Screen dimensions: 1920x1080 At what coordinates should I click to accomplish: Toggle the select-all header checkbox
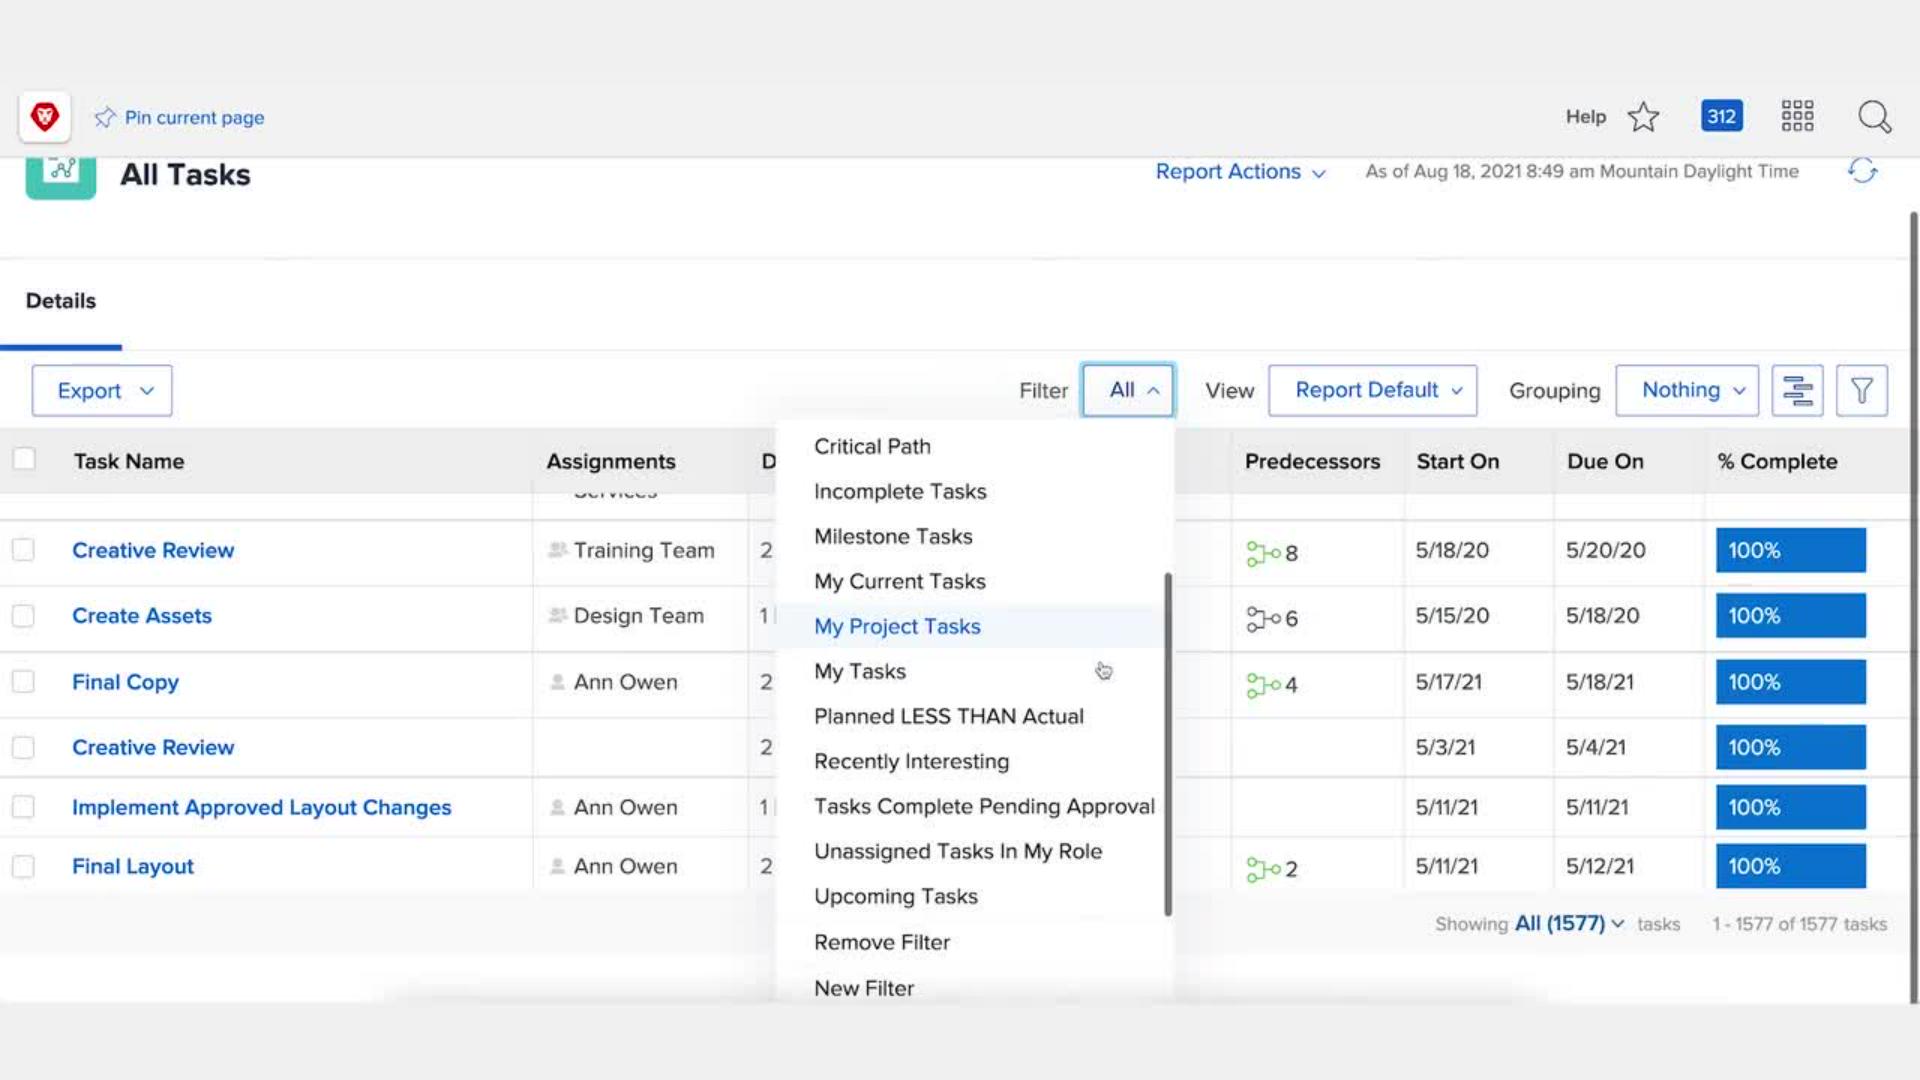pos(24,459)
